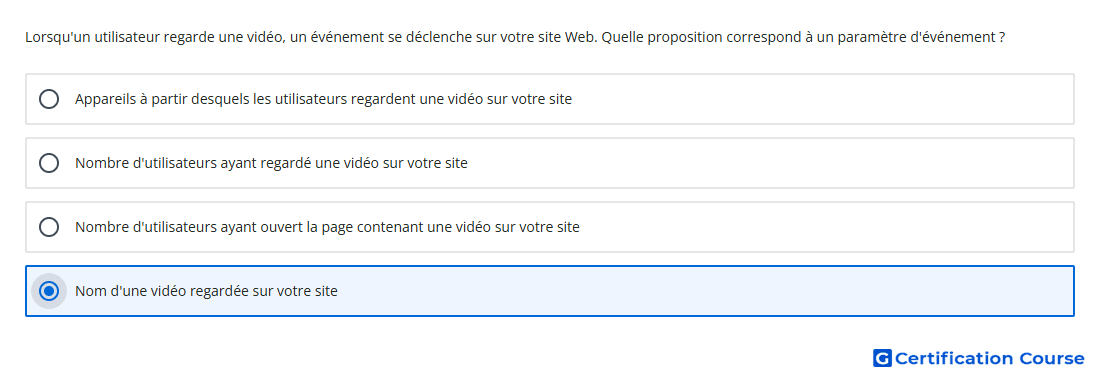
Task: Click the highlighted blue-bordered answer card's empty area
Action: [x=702, y=291]
